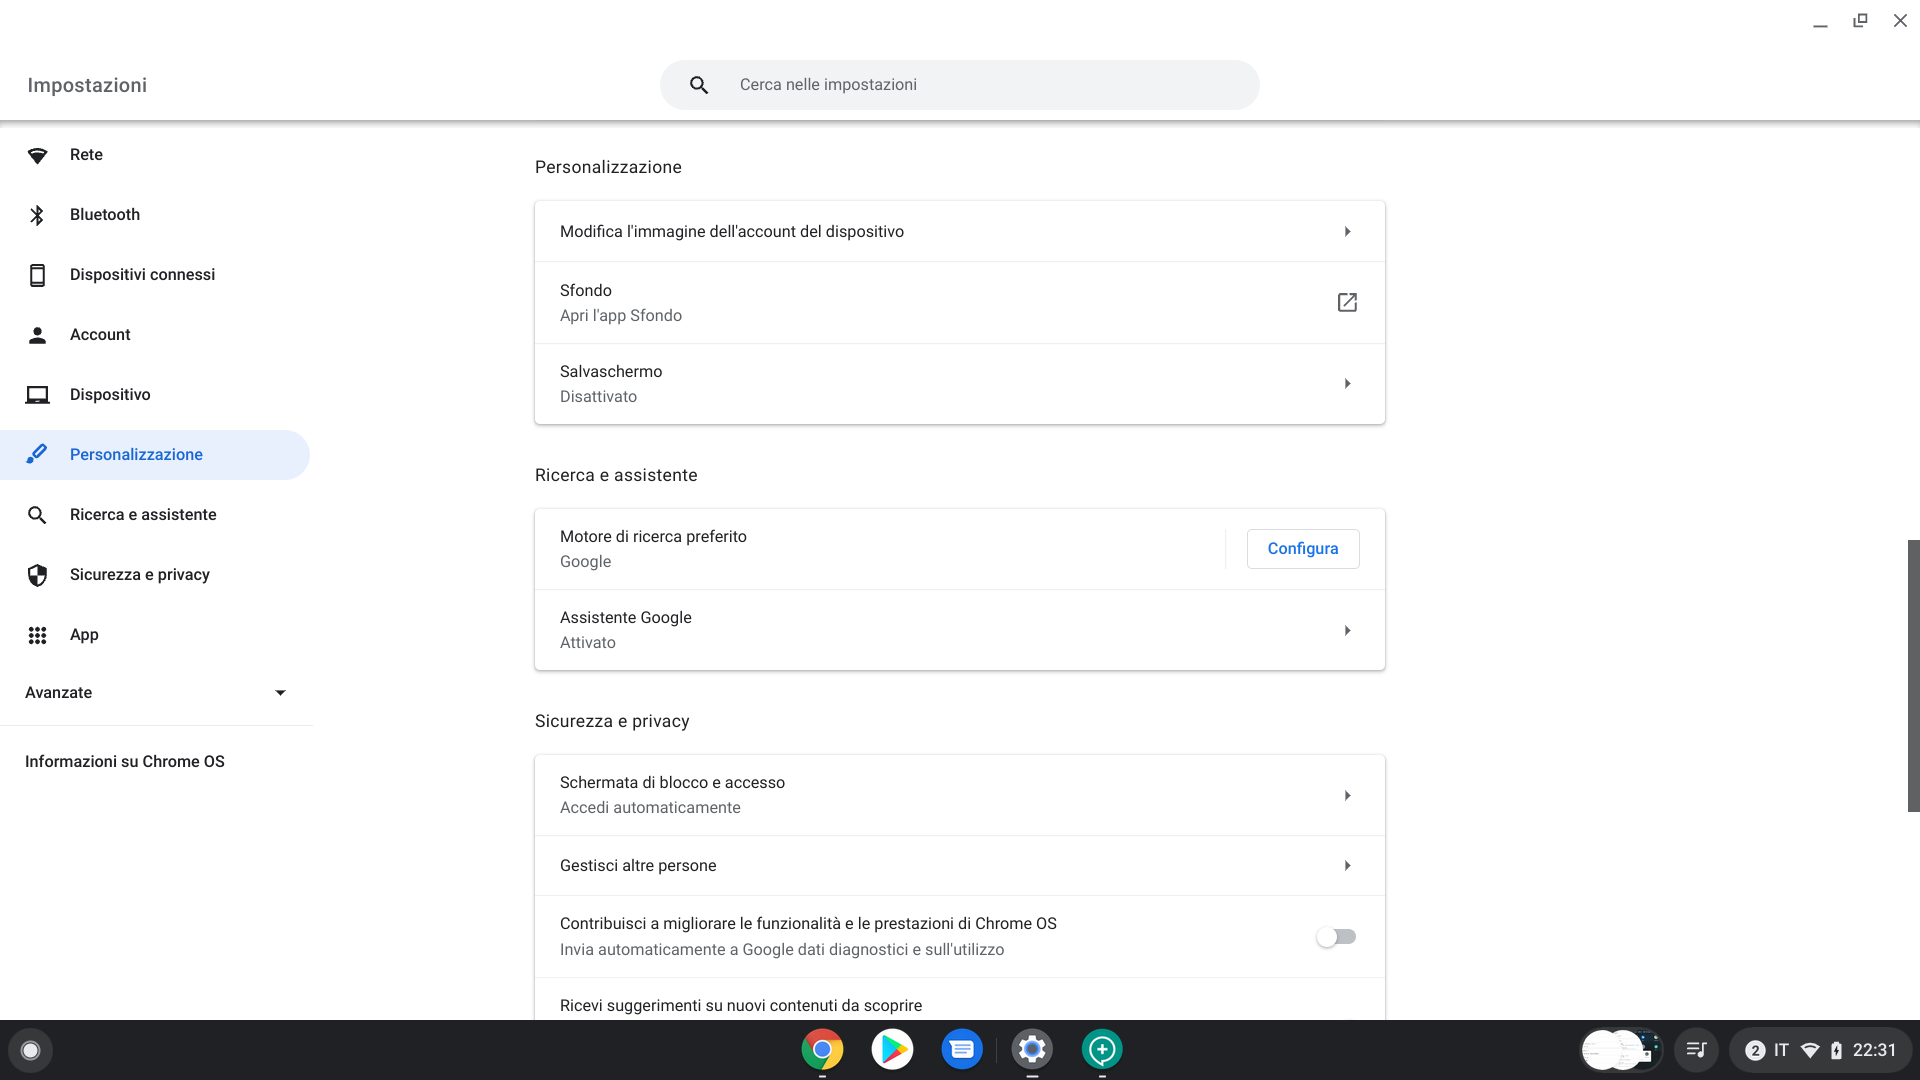Open Informazioni su Chrome OS

click(x=125, y=762)
